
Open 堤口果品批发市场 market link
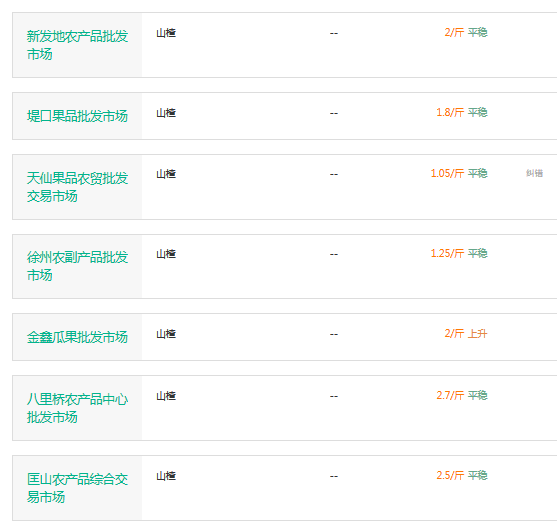tap(77, 116)
